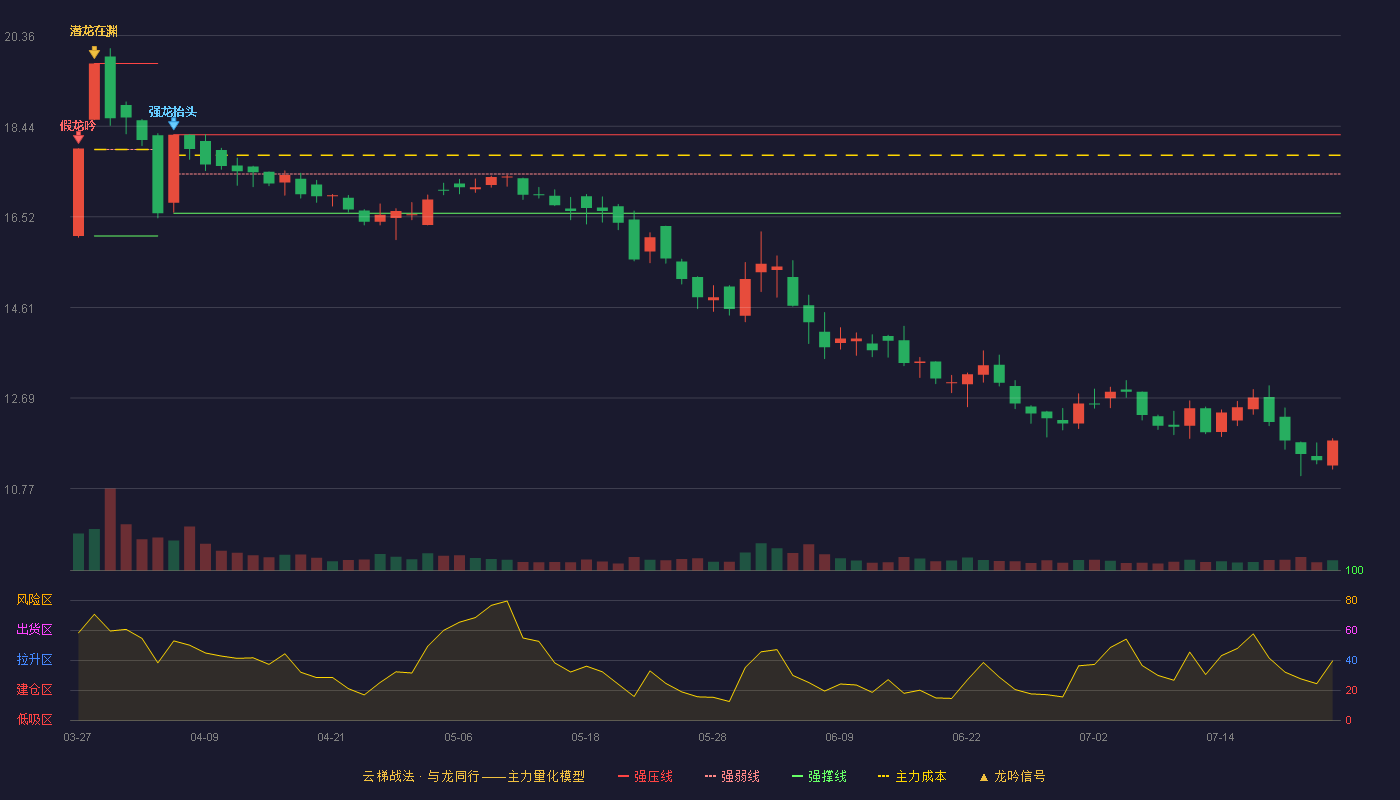Click the 03-27 date label
Screen dimensions: 1400x800
tap(77, 737)
